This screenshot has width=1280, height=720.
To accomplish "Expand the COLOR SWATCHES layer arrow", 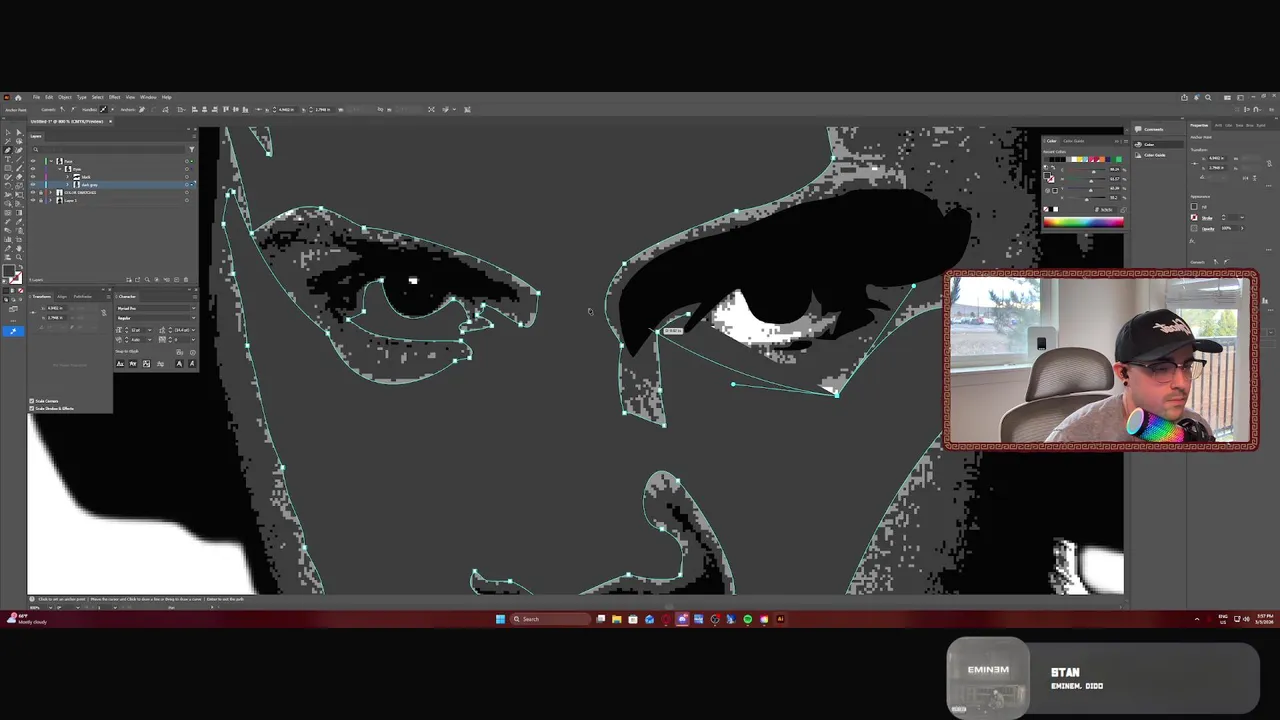I will [x=50, y=192].
